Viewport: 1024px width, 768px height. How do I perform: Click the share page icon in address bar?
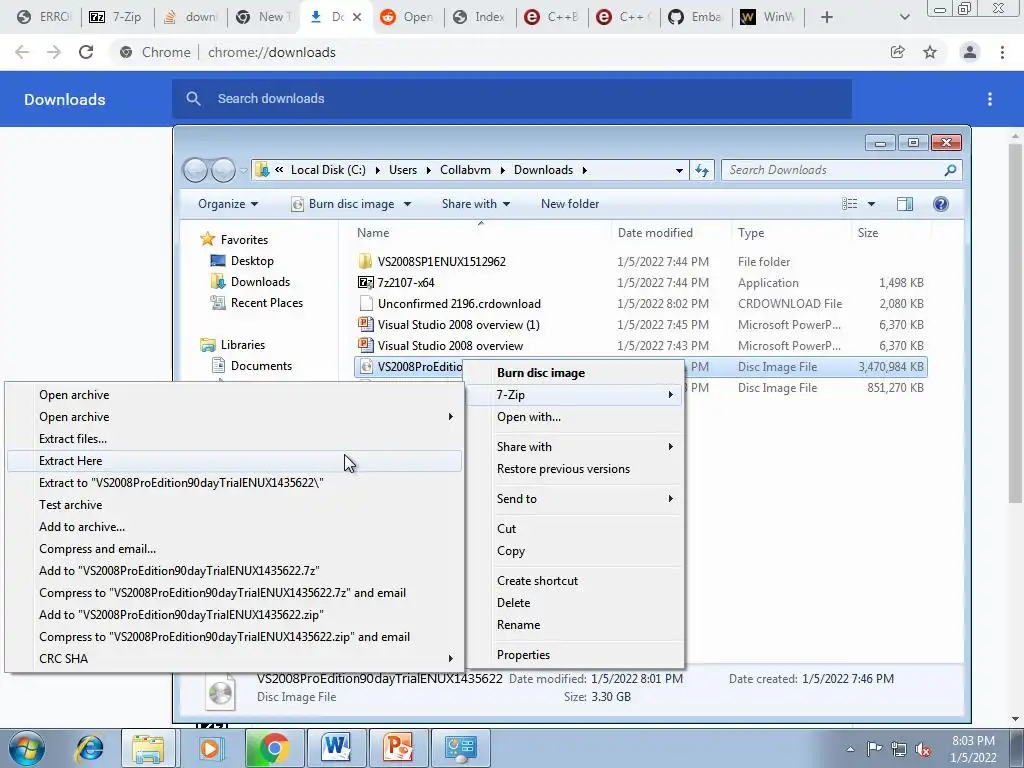click(x=898, y=52)
